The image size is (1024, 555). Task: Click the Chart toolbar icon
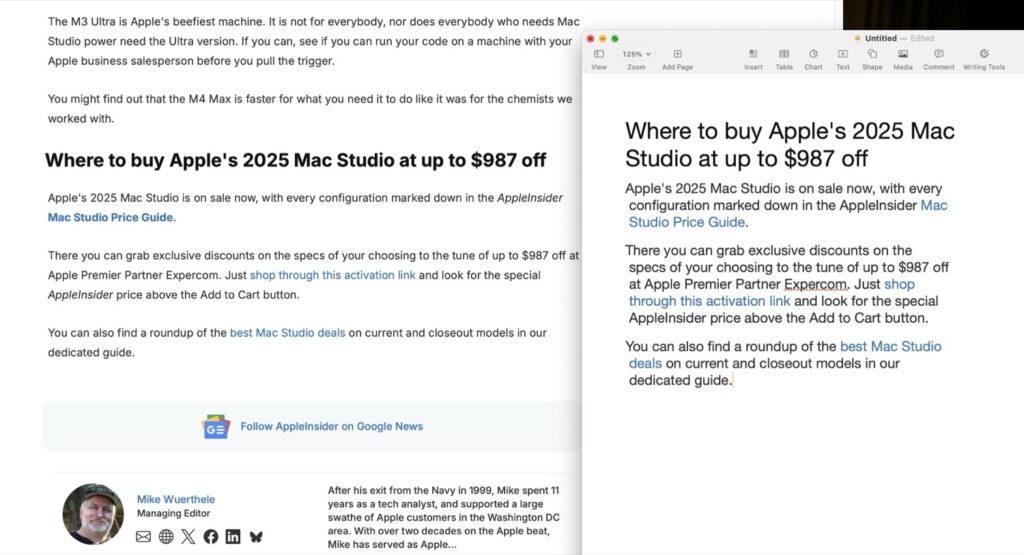813,54
